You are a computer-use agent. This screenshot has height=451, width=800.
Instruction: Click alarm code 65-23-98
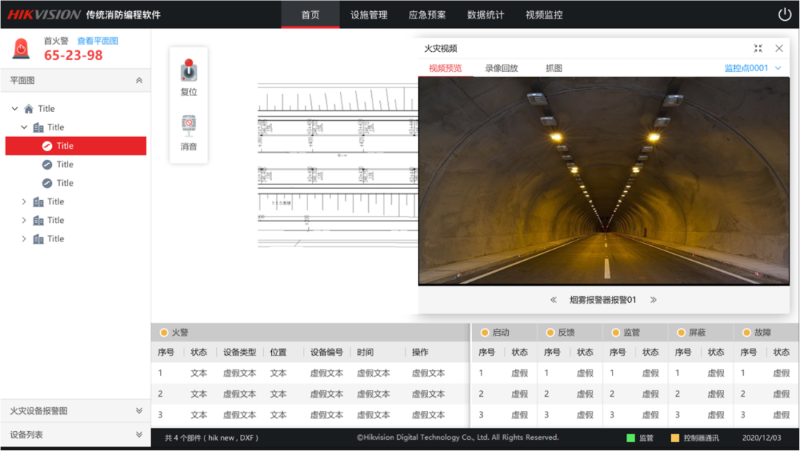click(x=73, y=56)
